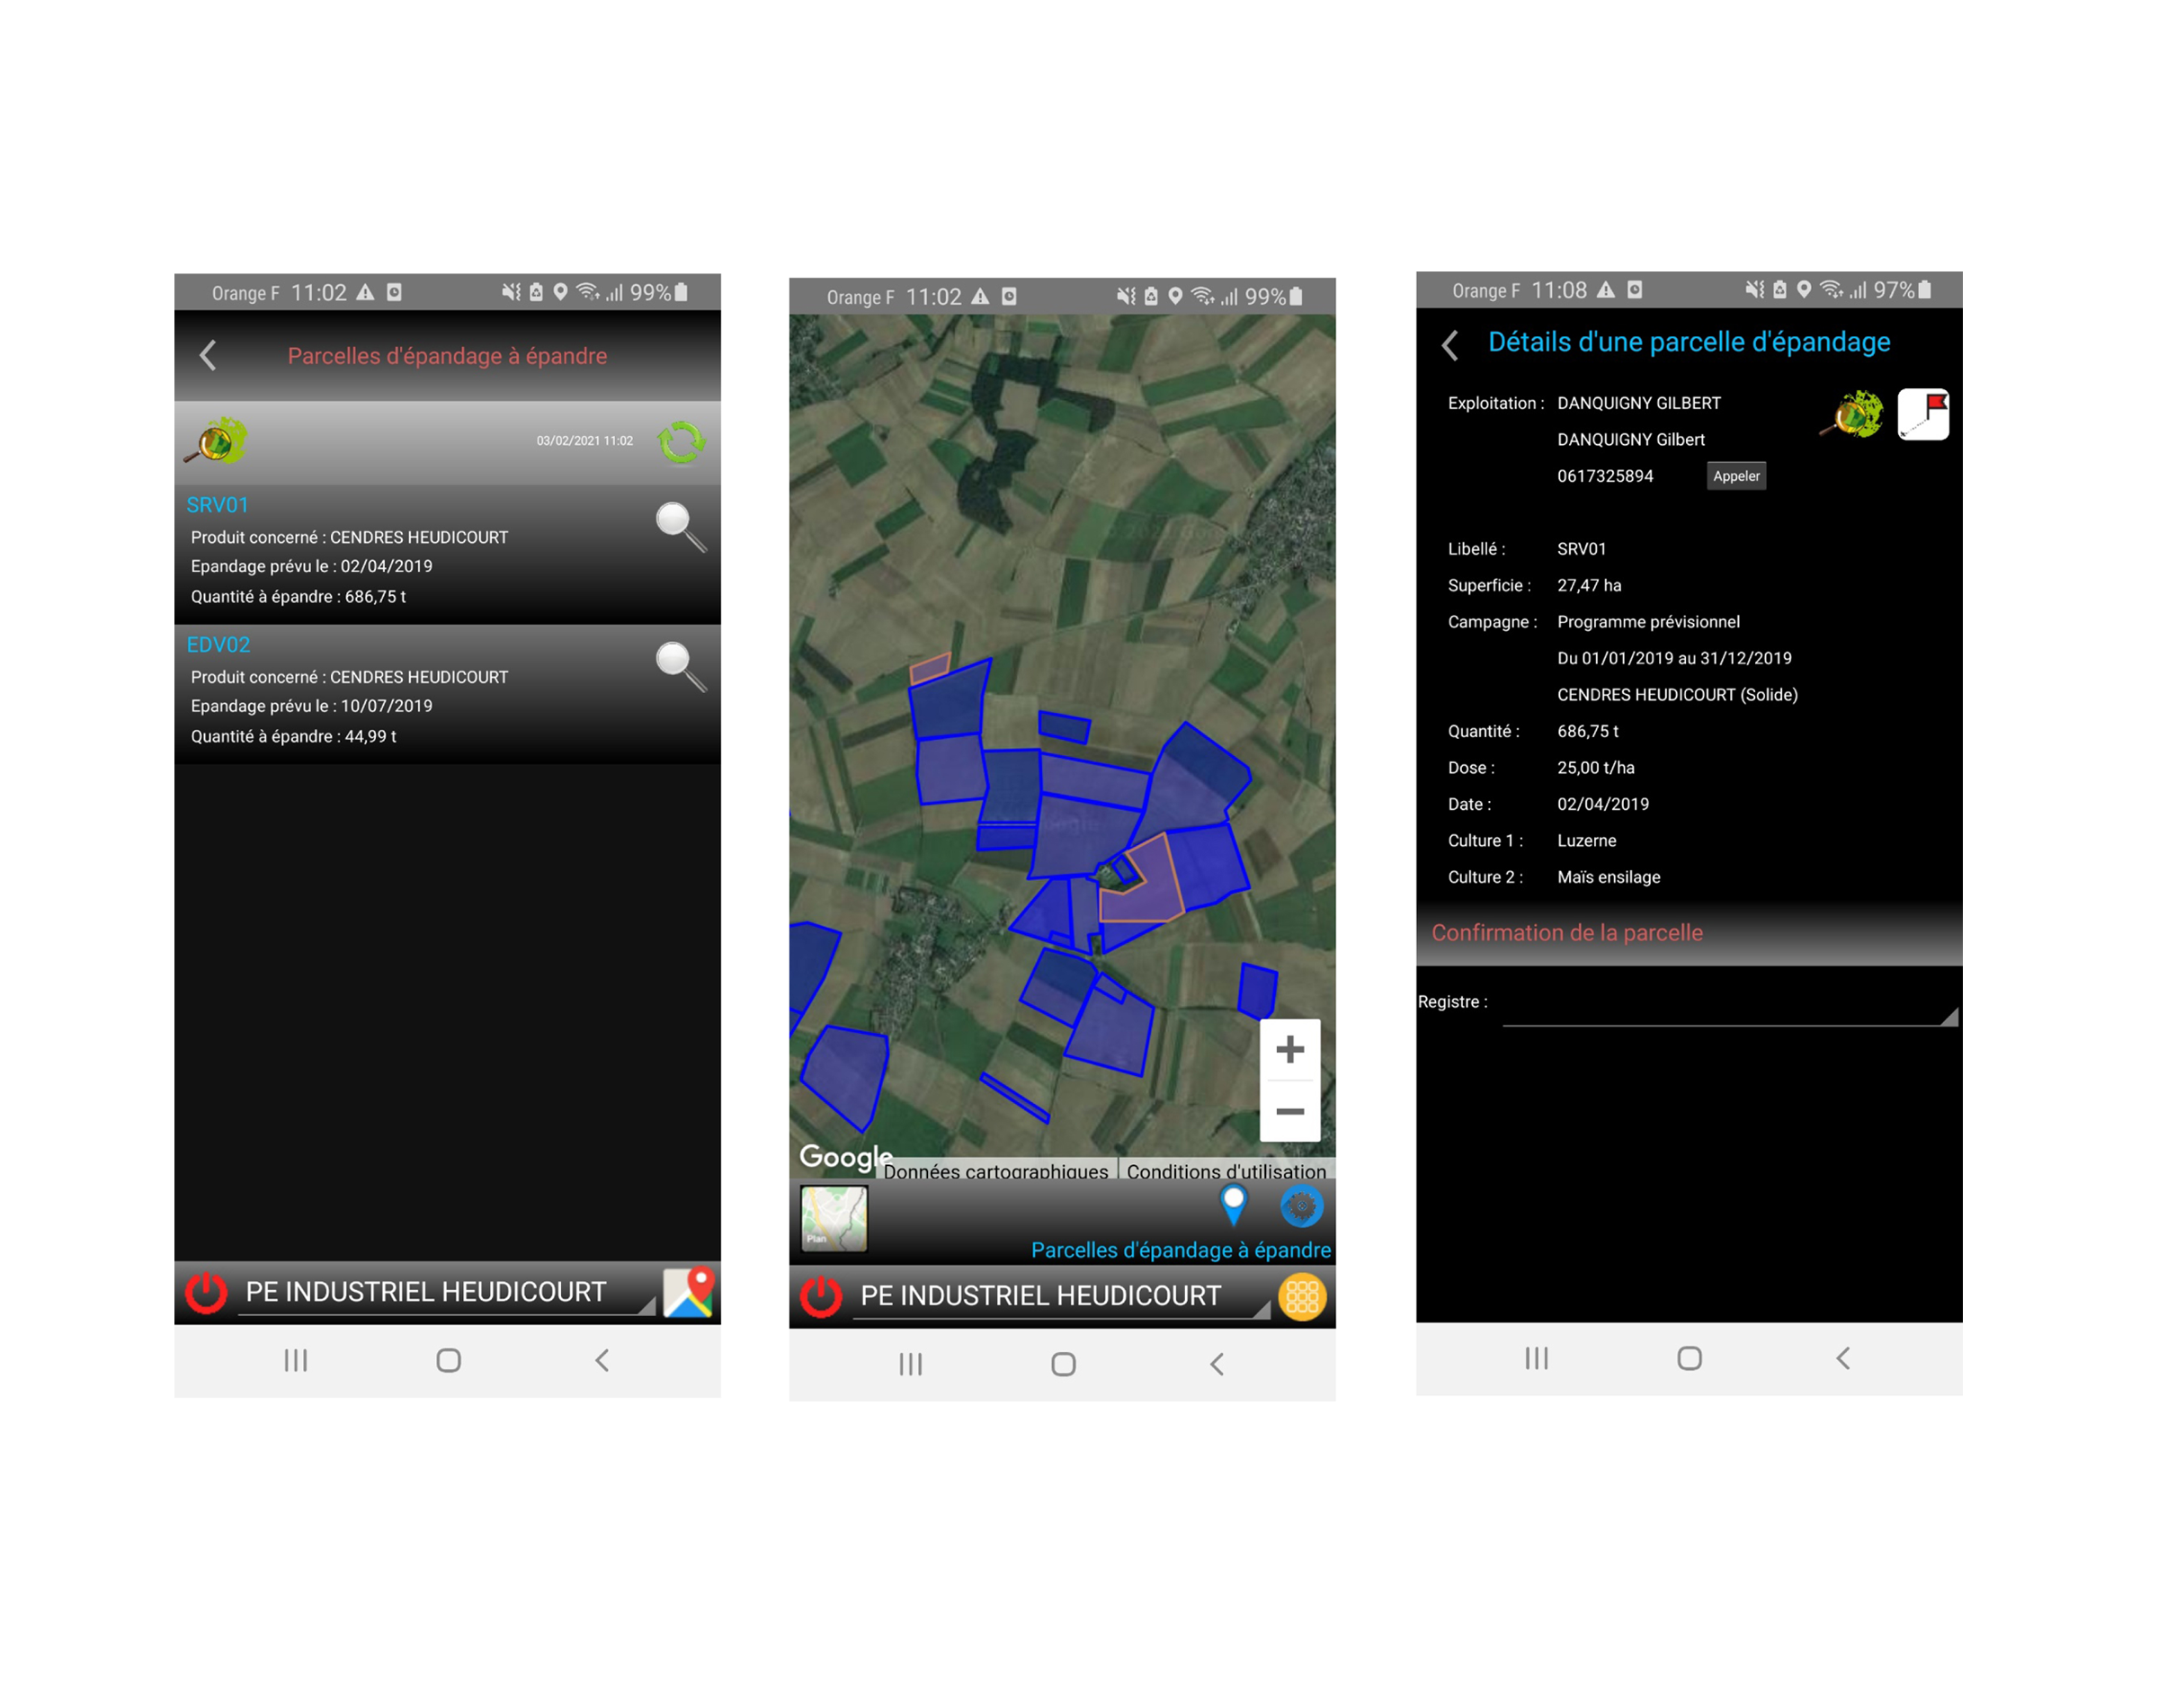Tap red power icon on list screen
The width and height of the screenshot is (2158, 1708).
tap(207, 1292)
